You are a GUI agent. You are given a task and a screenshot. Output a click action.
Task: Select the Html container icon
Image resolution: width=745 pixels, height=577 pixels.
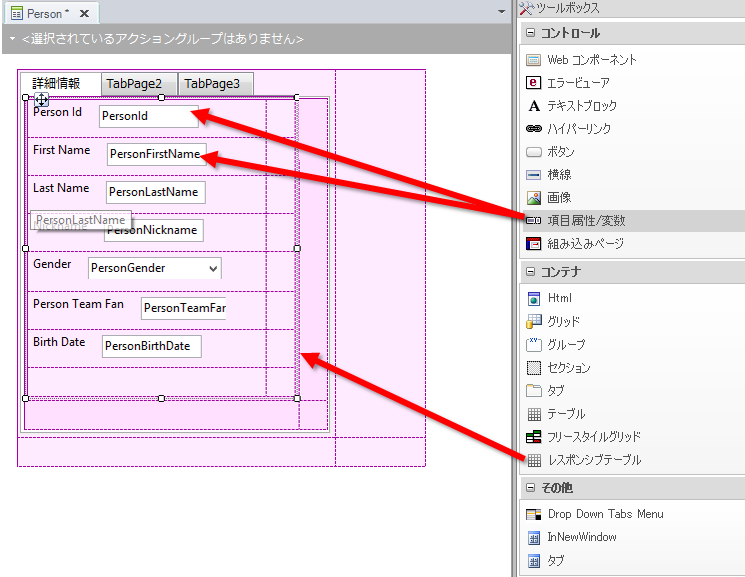point(534,298)
